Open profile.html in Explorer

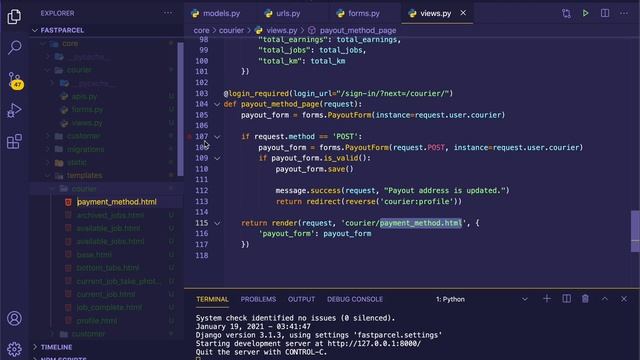97,321
